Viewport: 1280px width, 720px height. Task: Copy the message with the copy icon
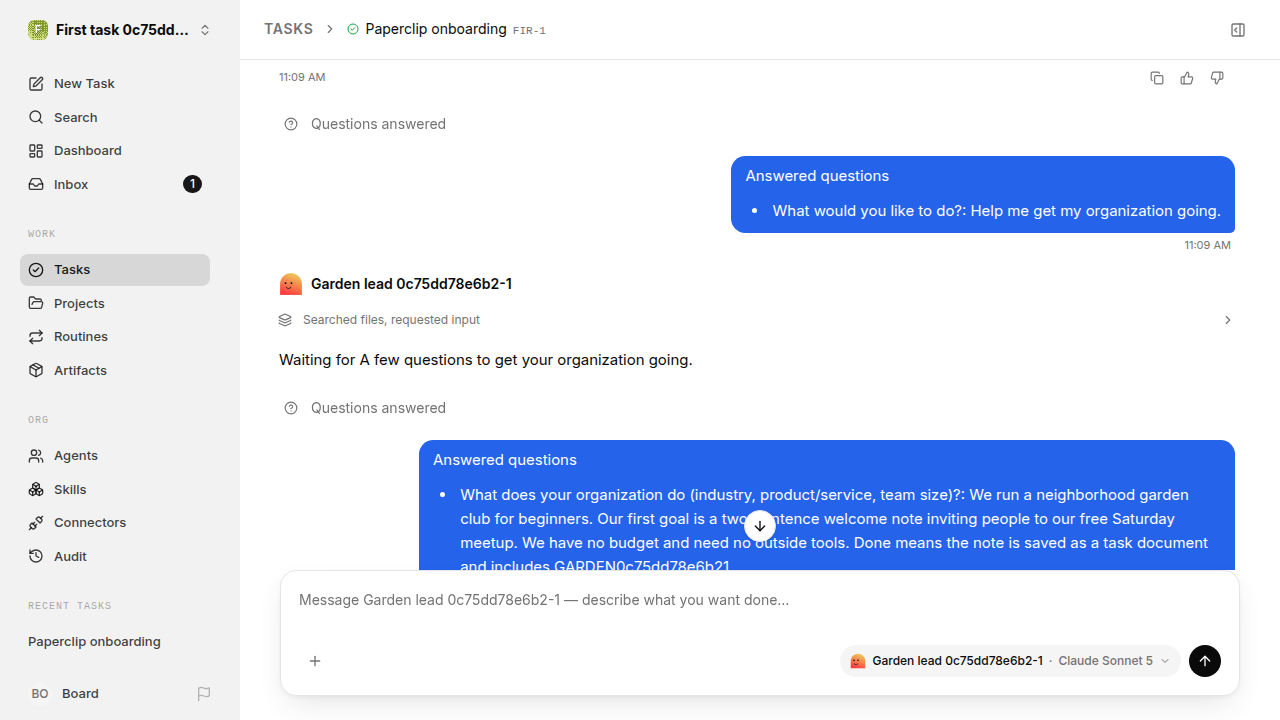coord(1157,78)
